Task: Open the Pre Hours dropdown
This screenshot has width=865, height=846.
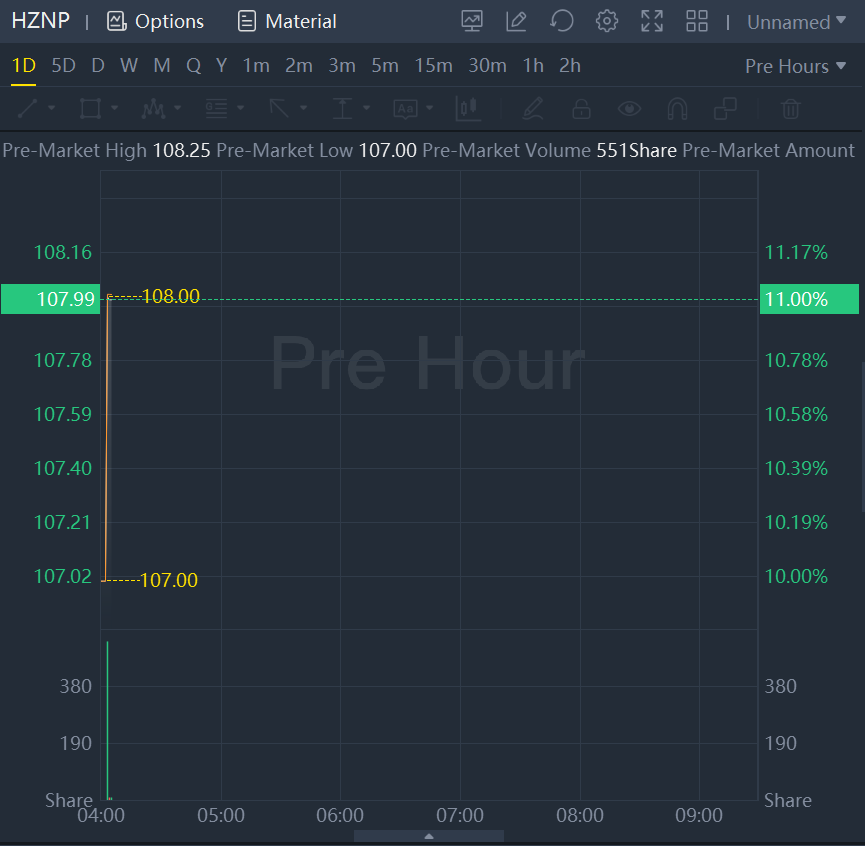Action: (x=795, y=66)
